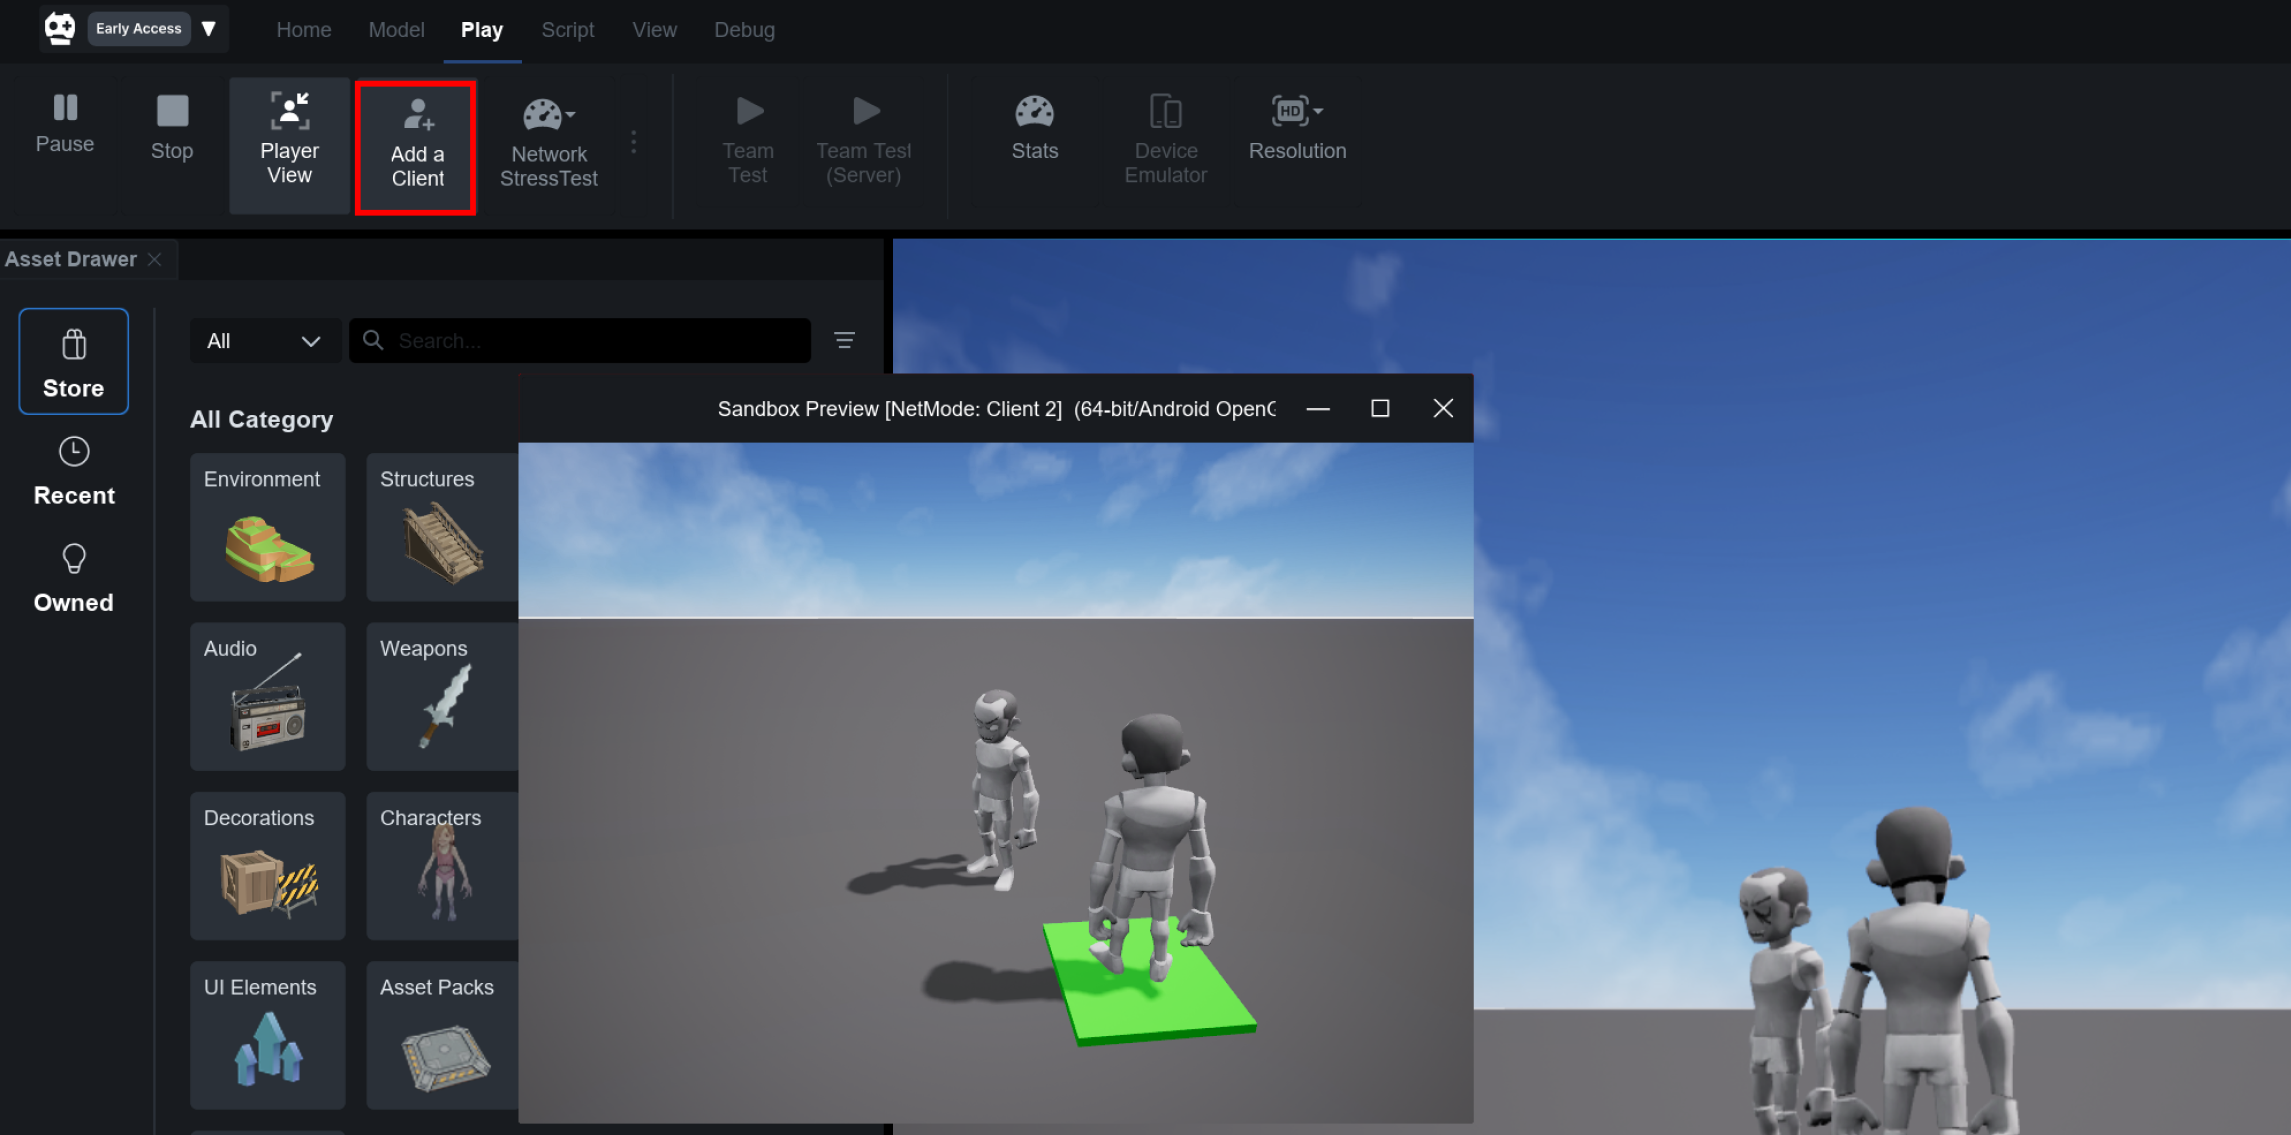This screenshot has width=2291, height=1135.
Task: Open the Audio asset category
Action: pyautogui.click(x=267, y=696)
